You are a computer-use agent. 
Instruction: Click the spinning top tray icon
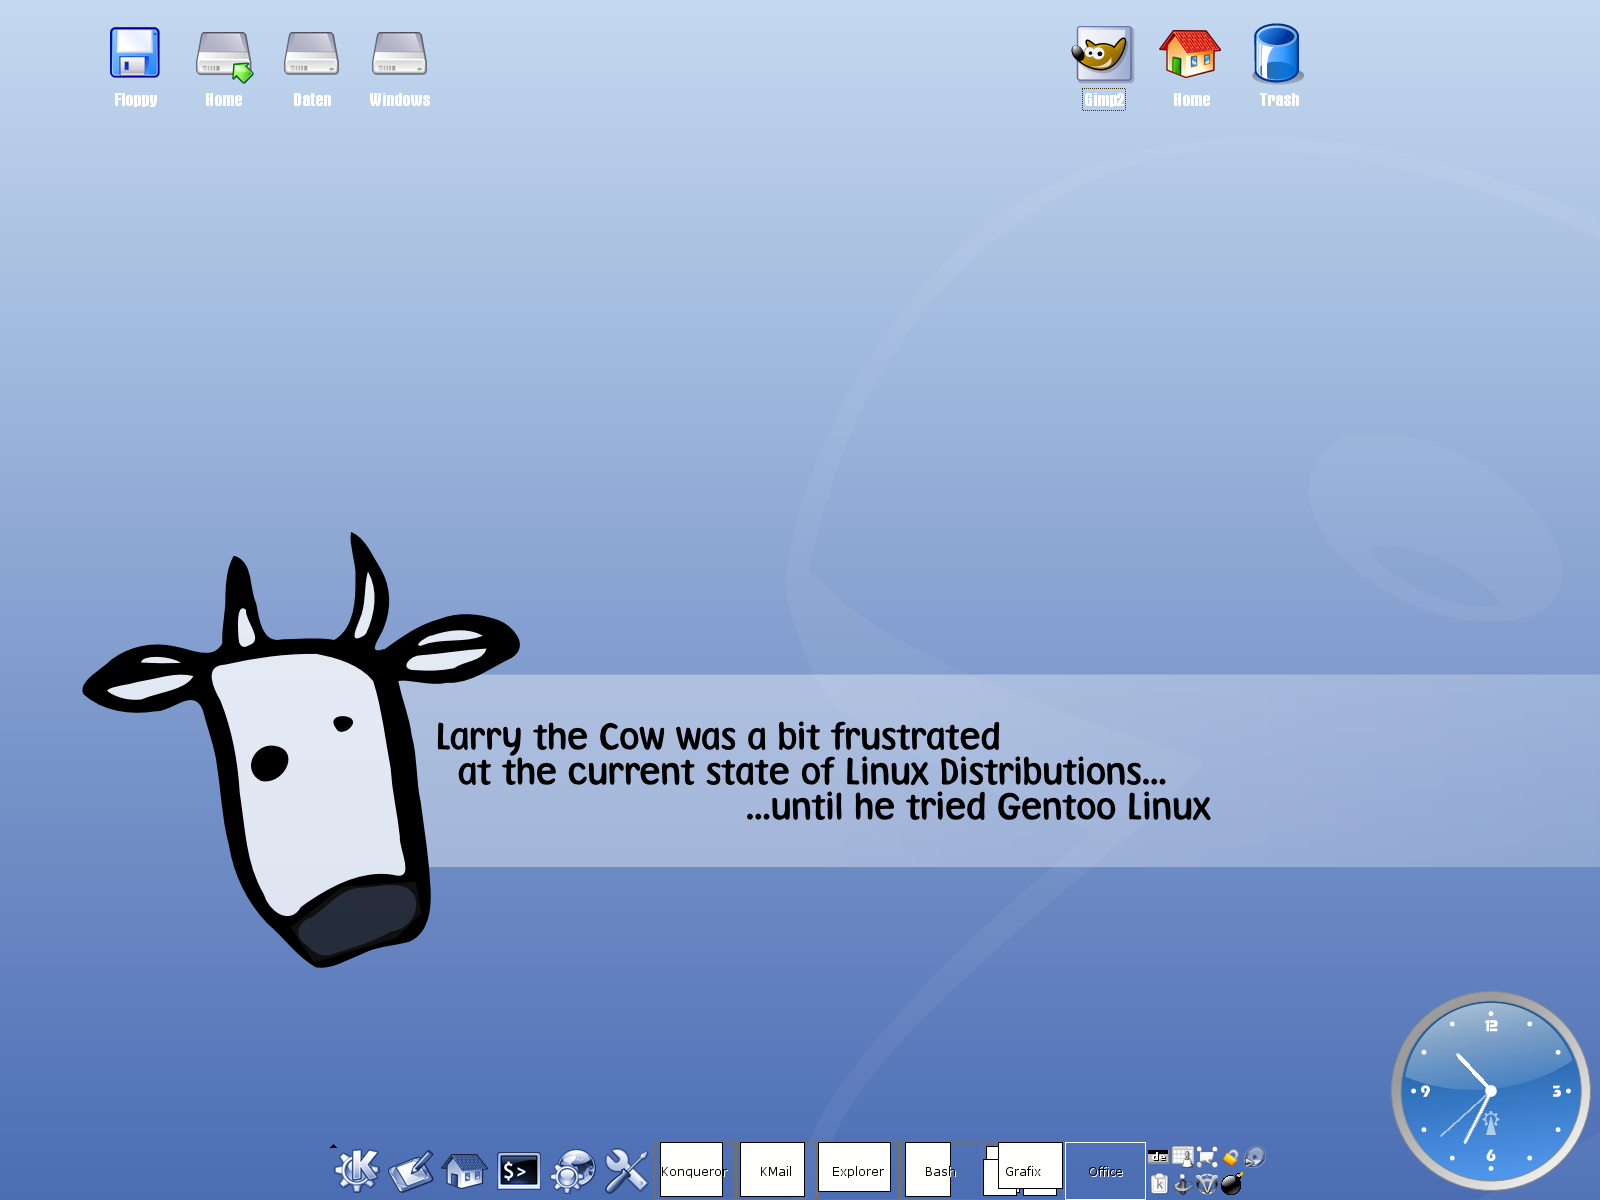(1183, 1184)
